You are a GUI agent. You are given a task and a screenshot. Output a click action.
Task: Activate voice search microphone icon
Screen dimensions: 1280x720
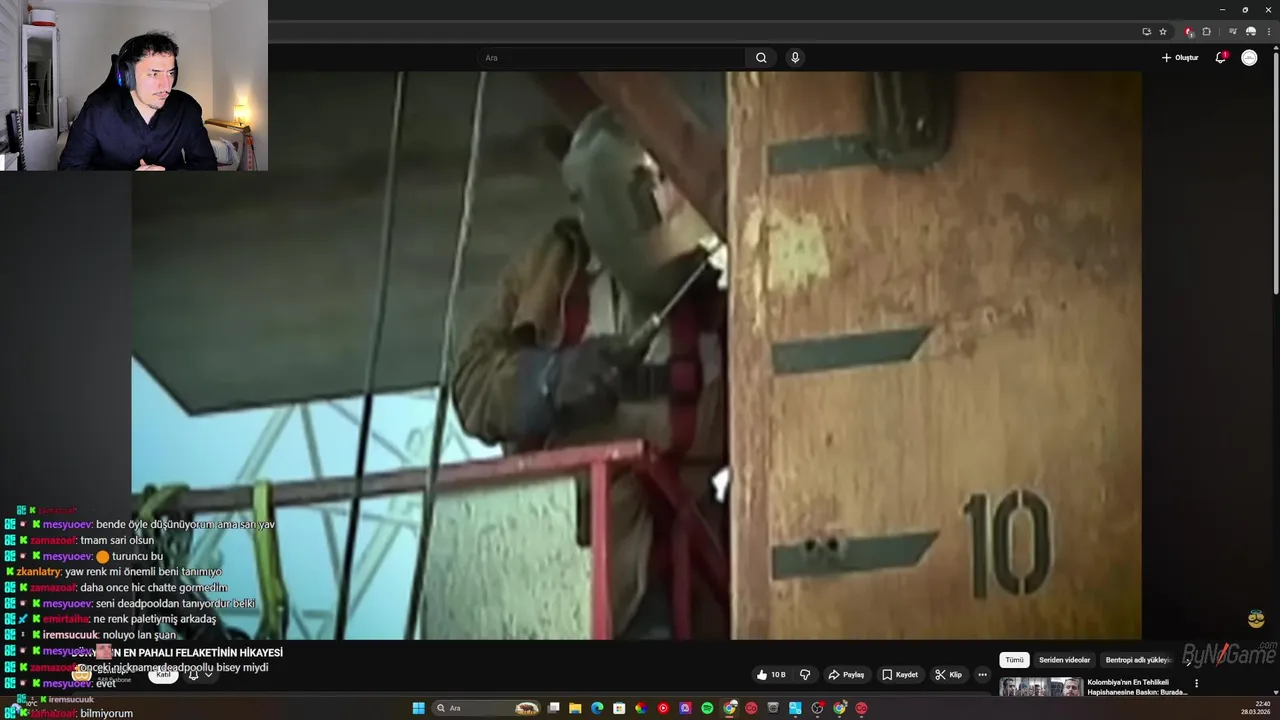[795, 58]
